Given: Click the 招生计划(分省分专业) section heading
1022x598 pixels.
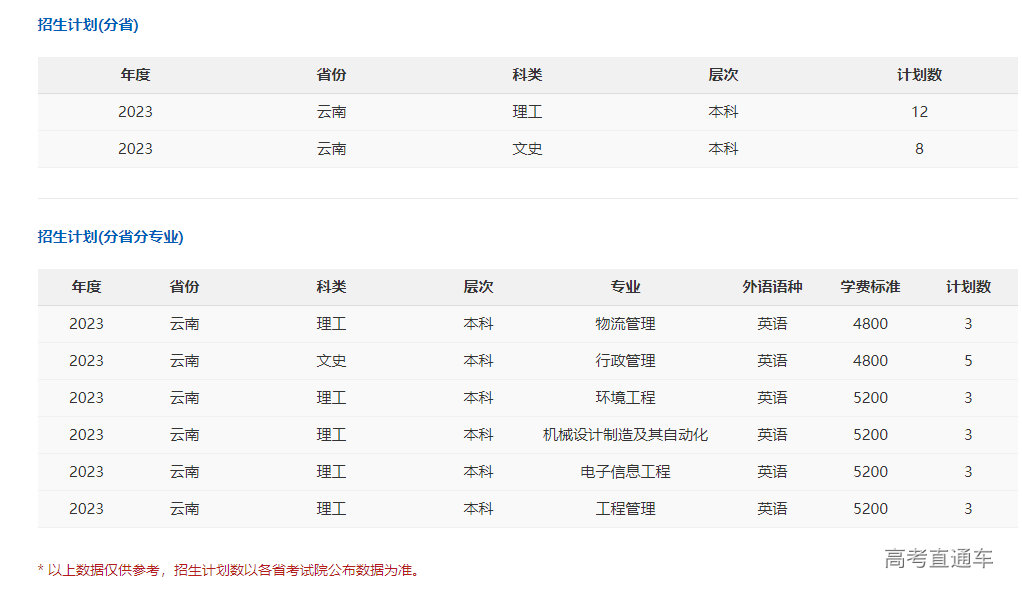Looking at the screenshot, I should (x=111, y=237).
